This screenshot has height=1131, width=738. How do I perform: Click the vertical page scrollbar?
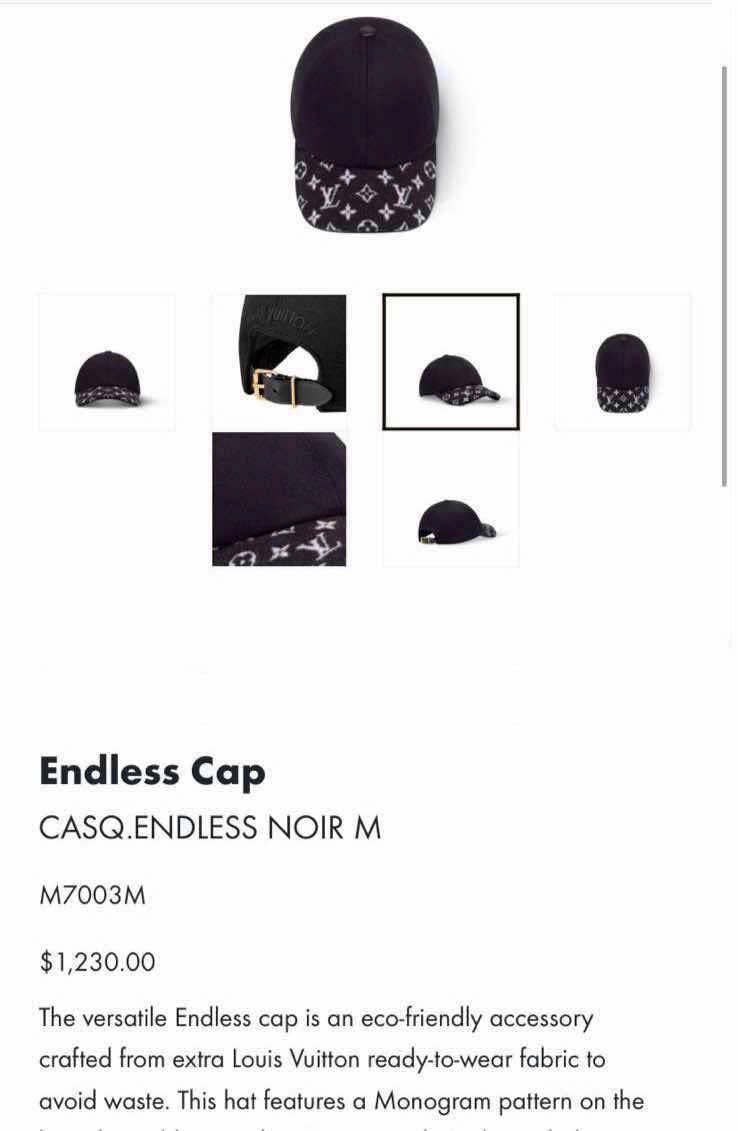(724, 276)
